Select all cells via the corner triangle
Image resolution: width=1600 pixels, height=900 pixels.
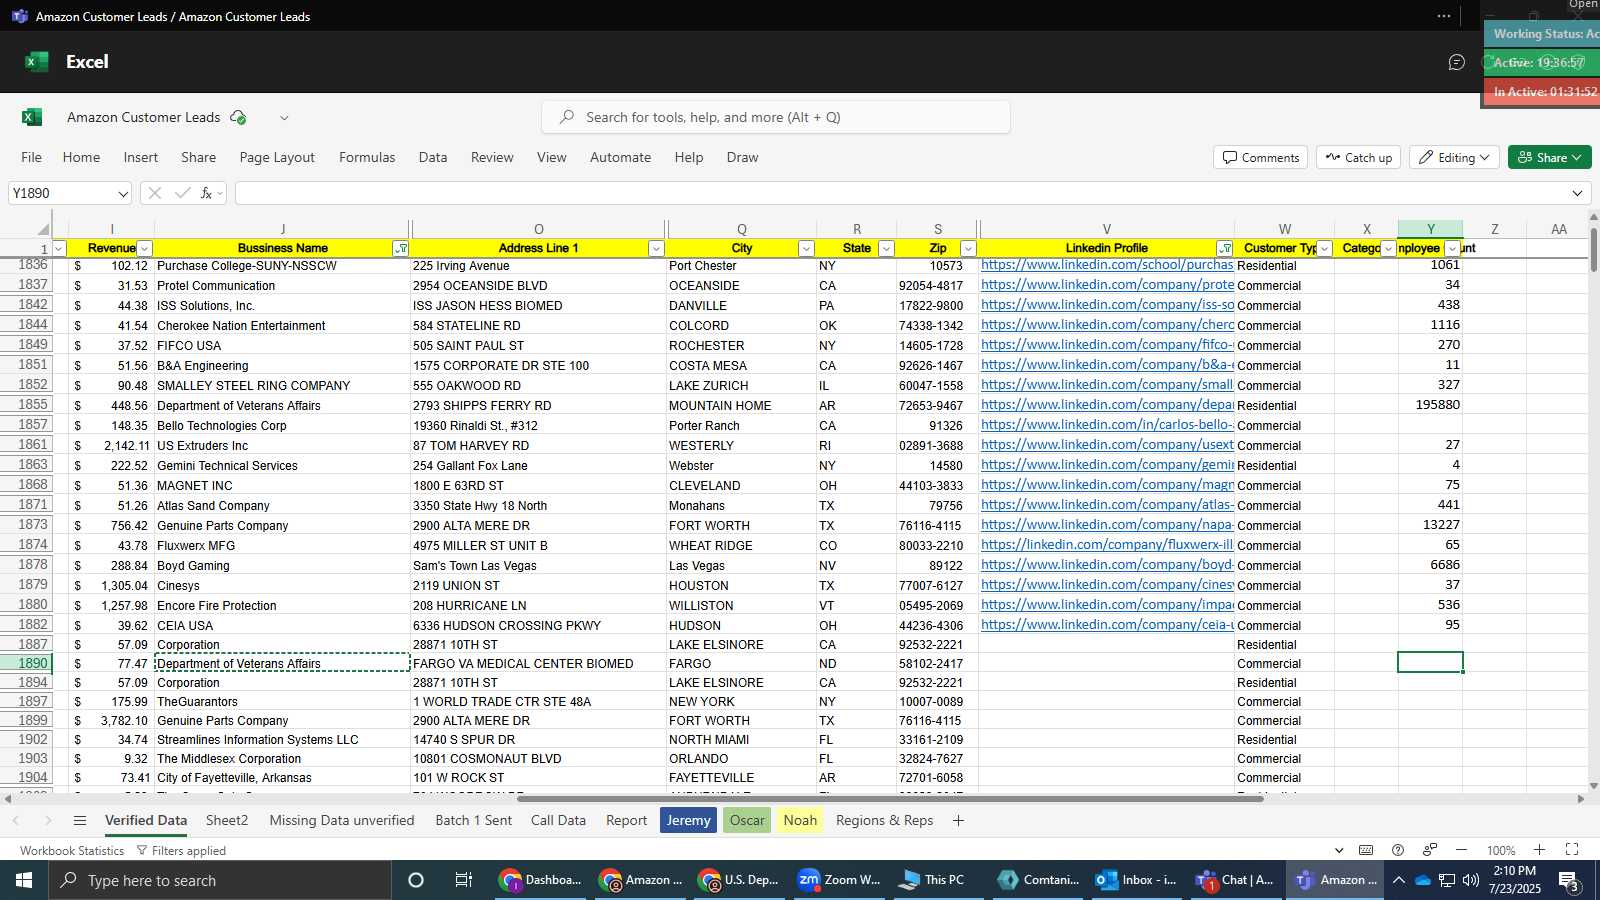43,229
